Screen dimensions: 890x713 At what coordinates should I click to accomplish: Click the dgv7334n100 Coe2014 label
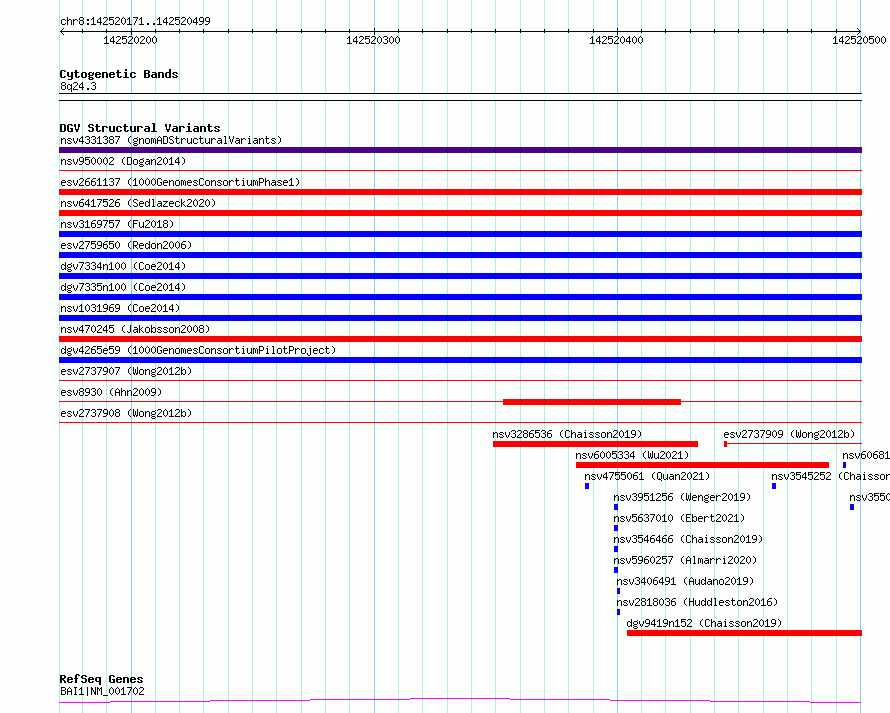click(120, 266)
